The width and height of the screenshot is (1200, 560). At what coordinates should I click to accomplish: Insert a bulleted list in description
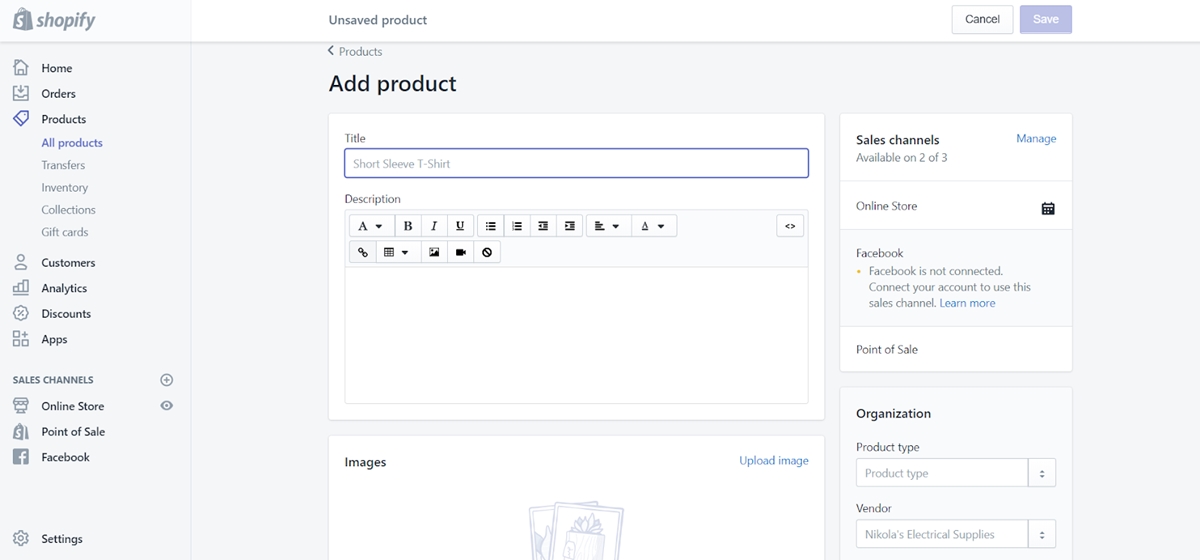(x=490, y=226)
